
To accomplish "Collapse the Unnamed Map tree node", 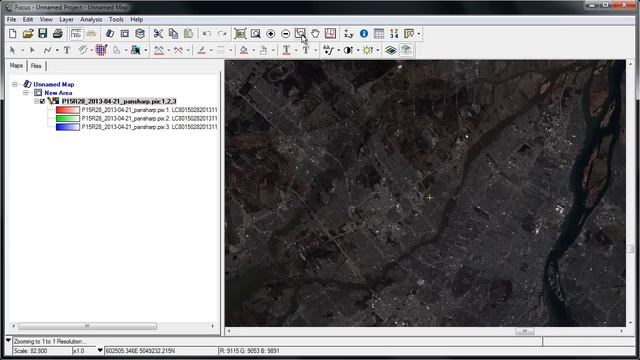I will (15, 84).
